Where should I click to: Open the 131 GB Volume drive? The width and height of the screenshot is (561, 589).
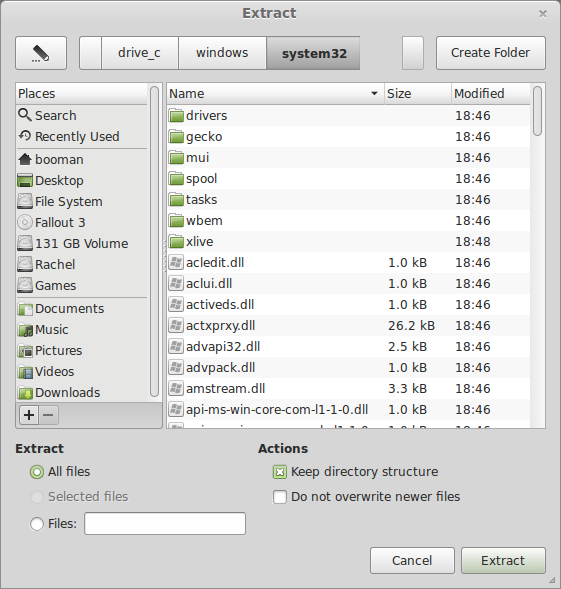[73, 243]
